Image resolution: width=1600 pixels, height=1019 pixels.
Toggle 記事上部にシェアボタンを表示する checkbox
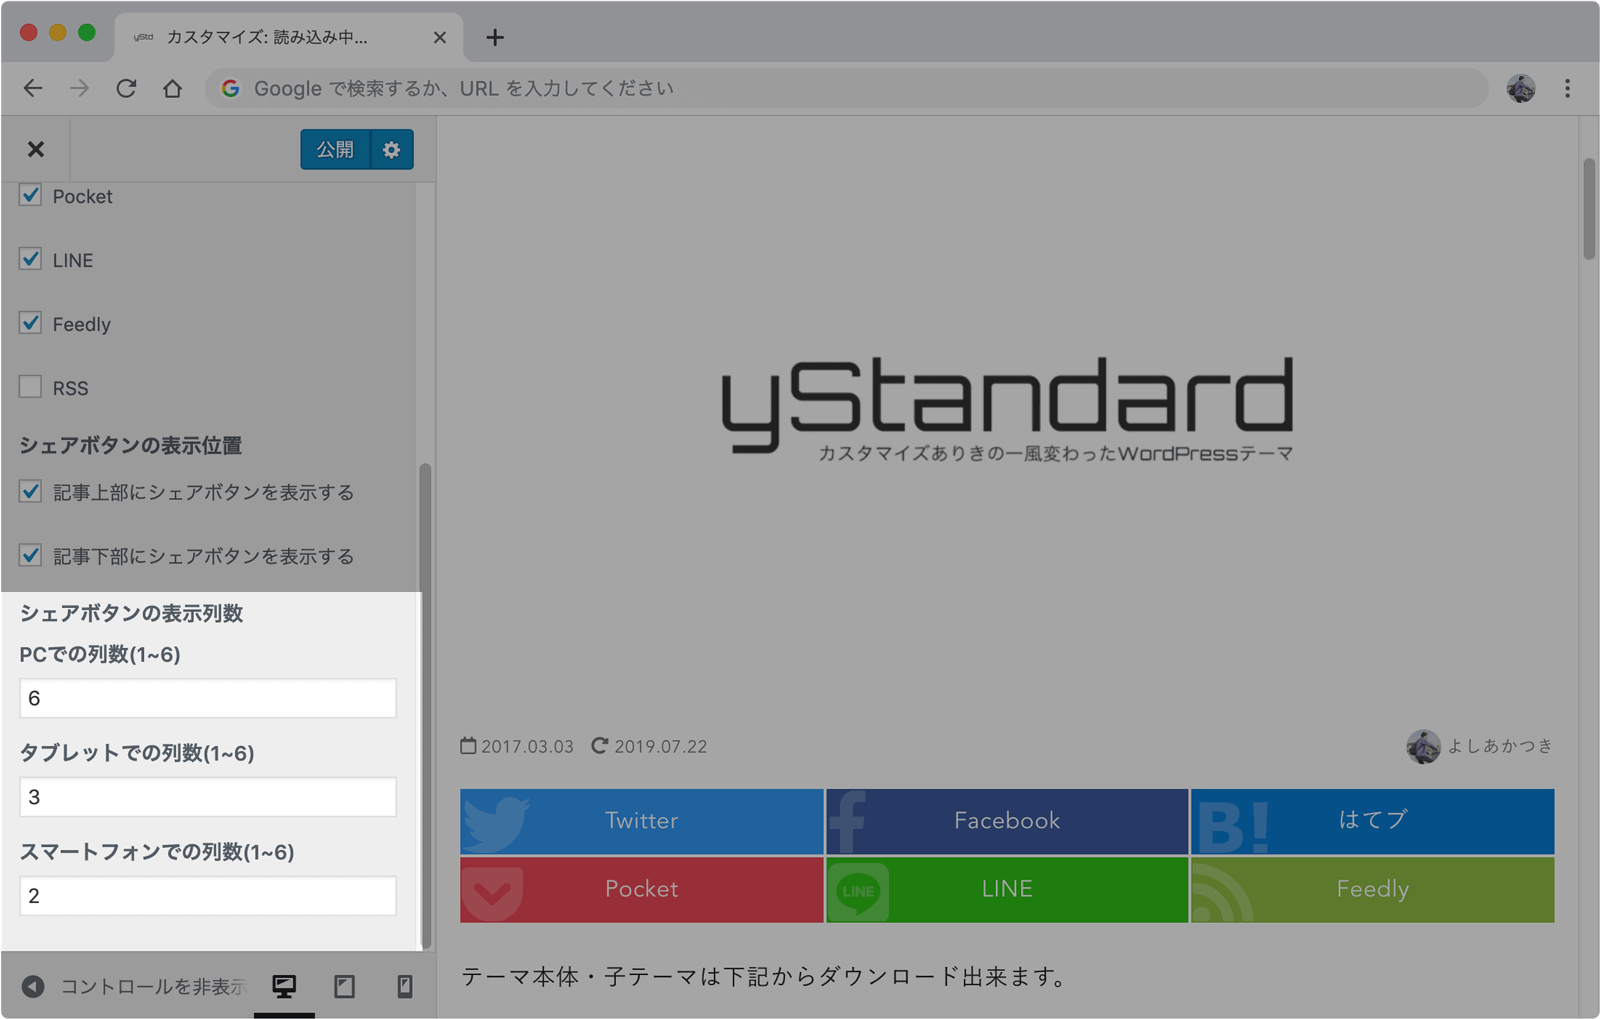pos(30,491)
